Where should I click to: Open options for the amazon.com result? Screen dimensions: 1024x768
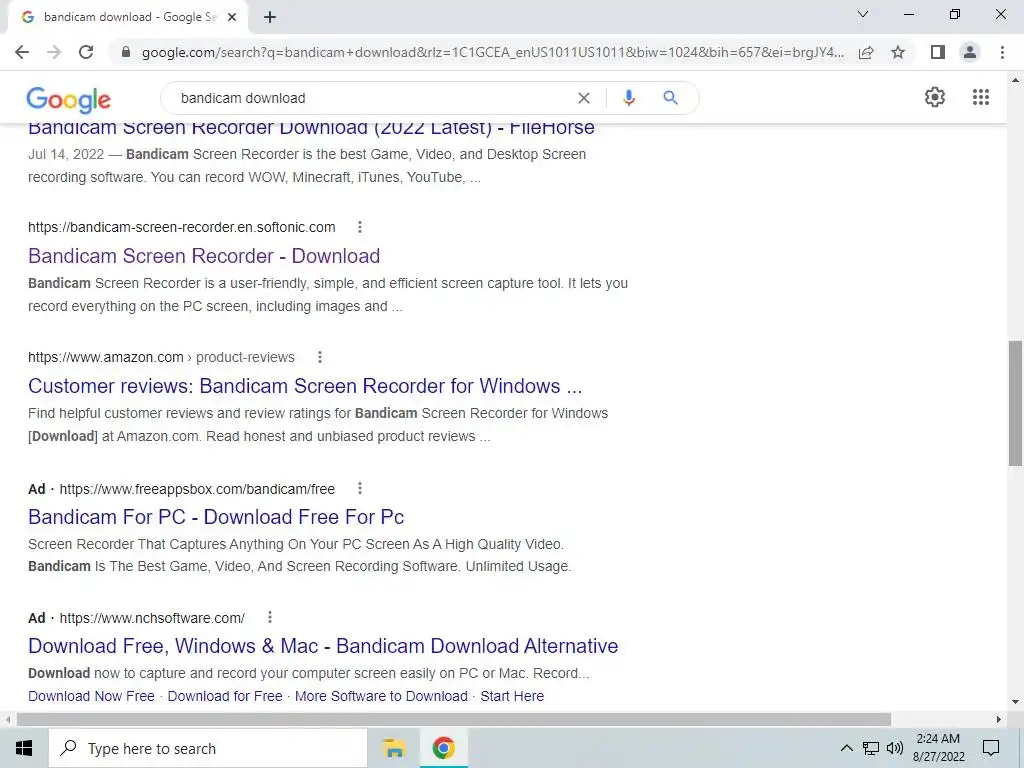tap(319, 357)
